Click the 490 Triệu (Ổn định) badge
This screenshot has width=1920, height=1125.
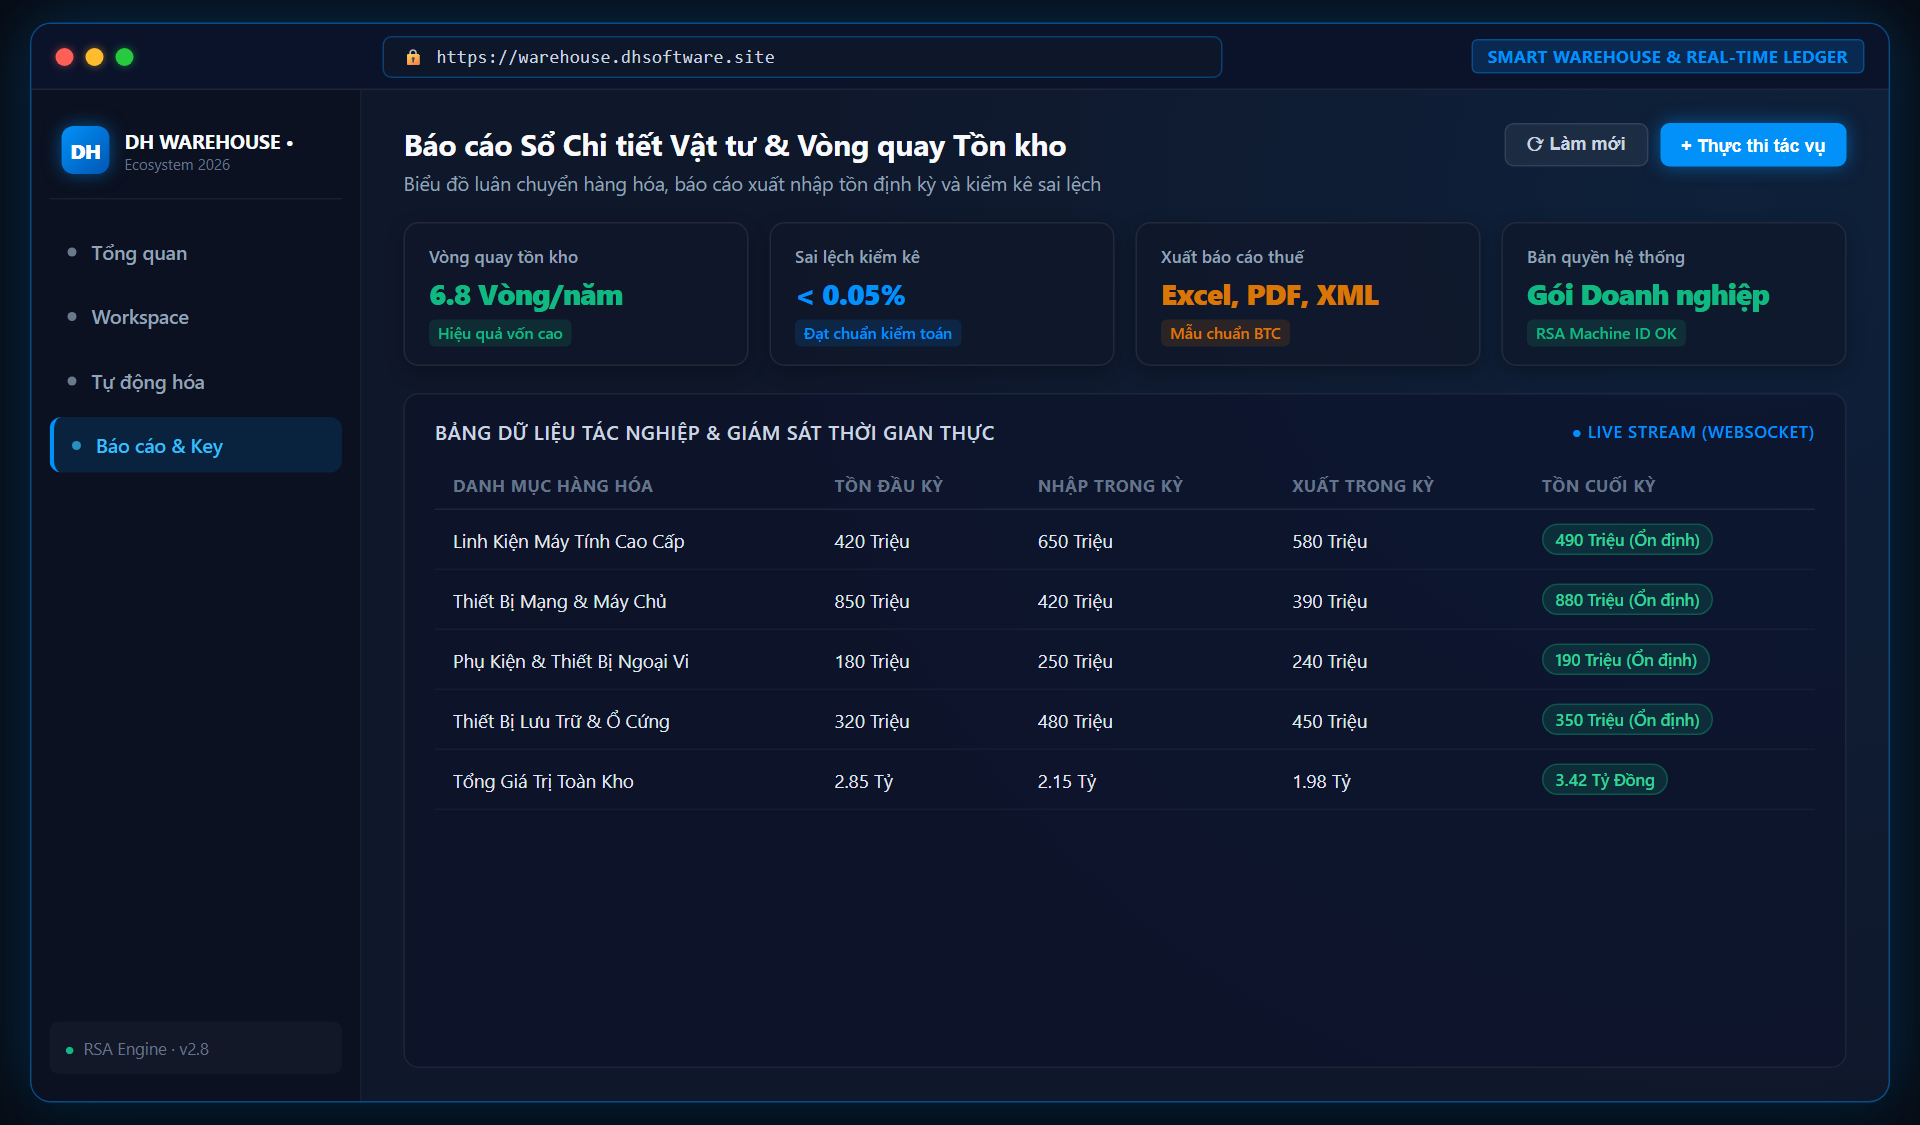coord(1627,540)
